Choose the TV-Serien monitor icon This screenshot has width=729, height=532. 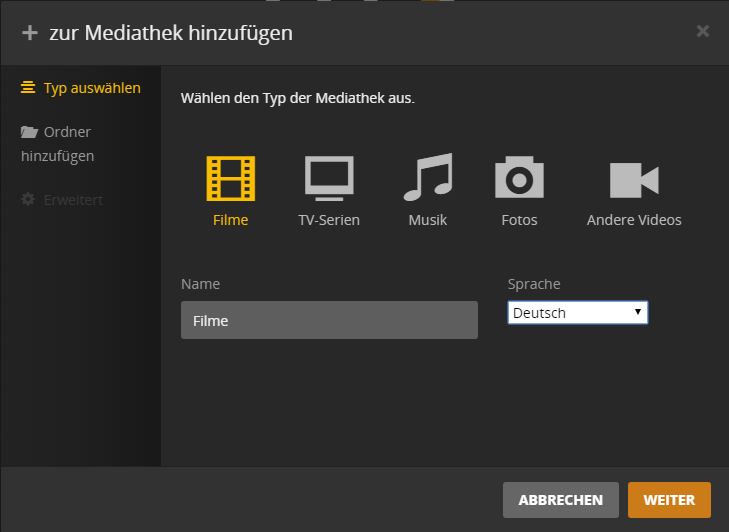(329, 179)
